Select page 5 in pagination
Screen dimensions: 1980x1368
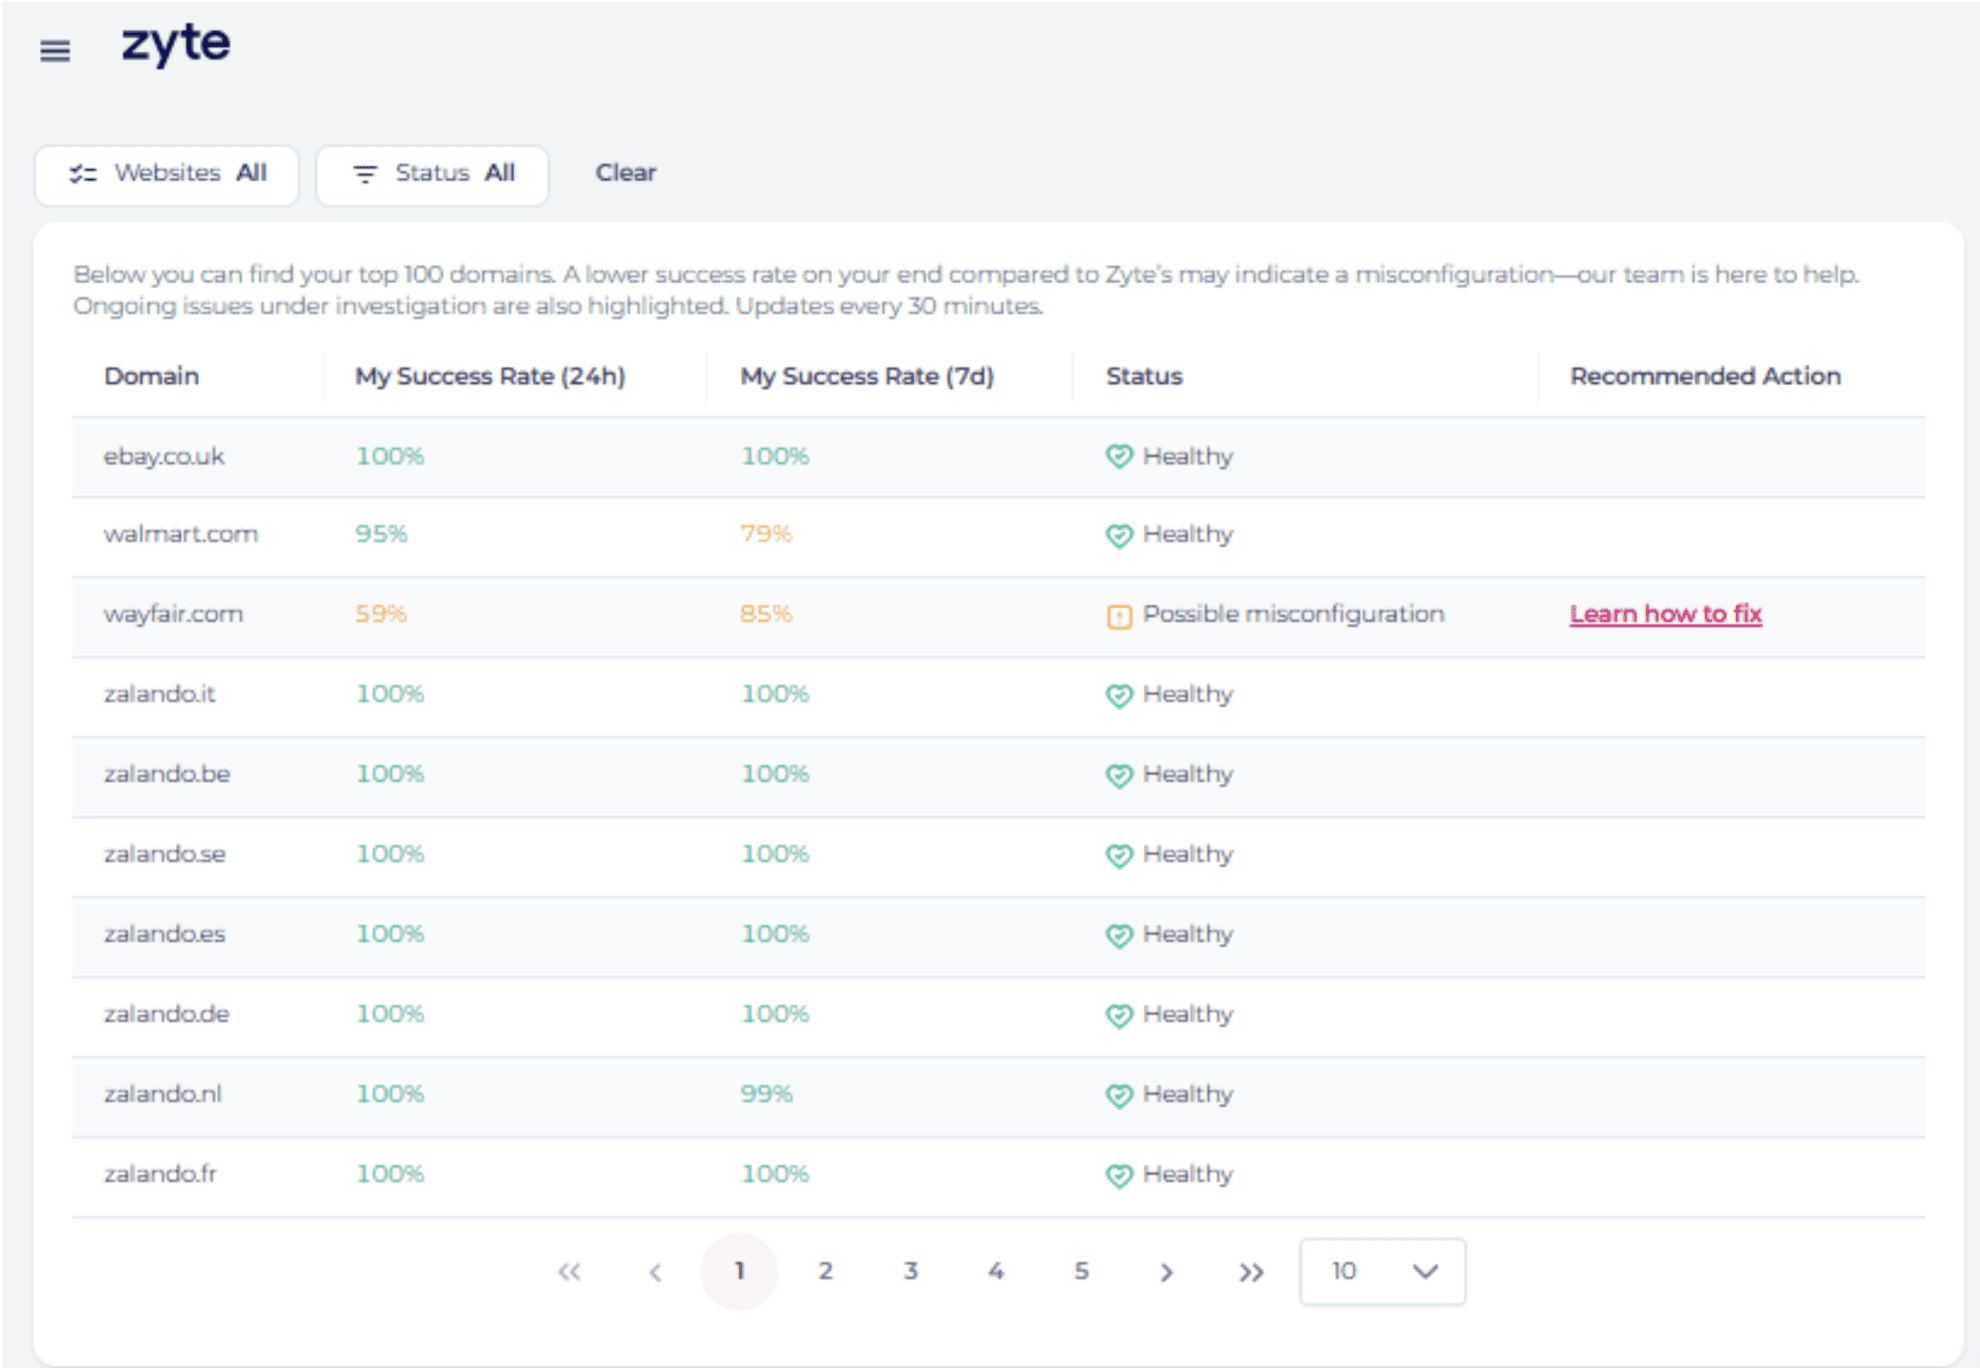pos(1081,1271)
